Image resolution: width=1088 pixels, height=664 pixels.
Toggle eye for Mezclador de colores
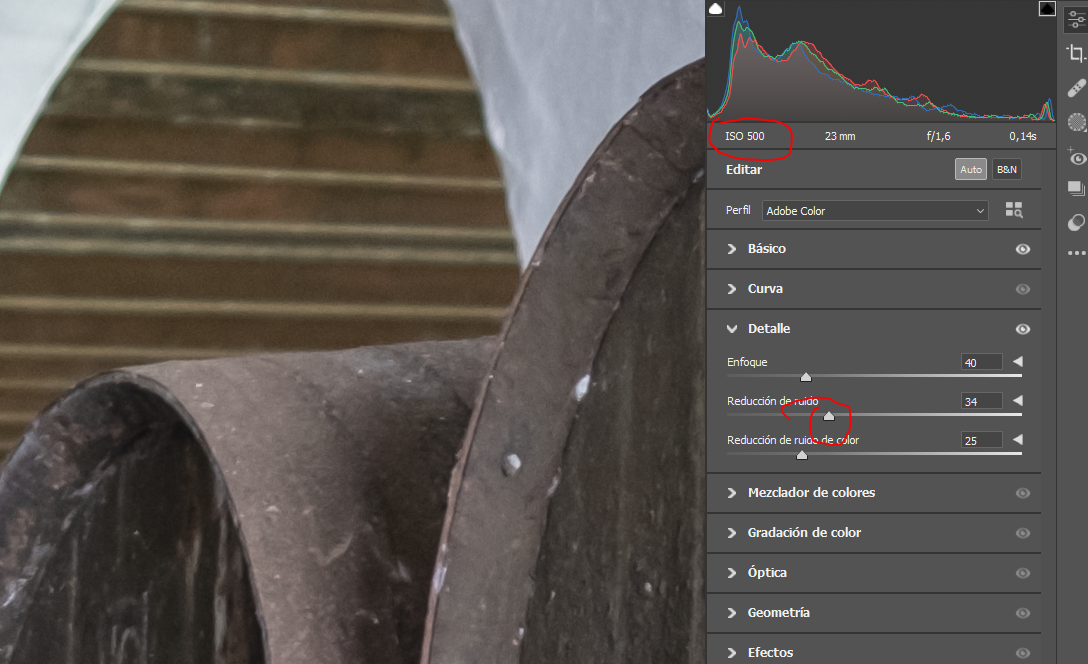[x=1023, y=493]
